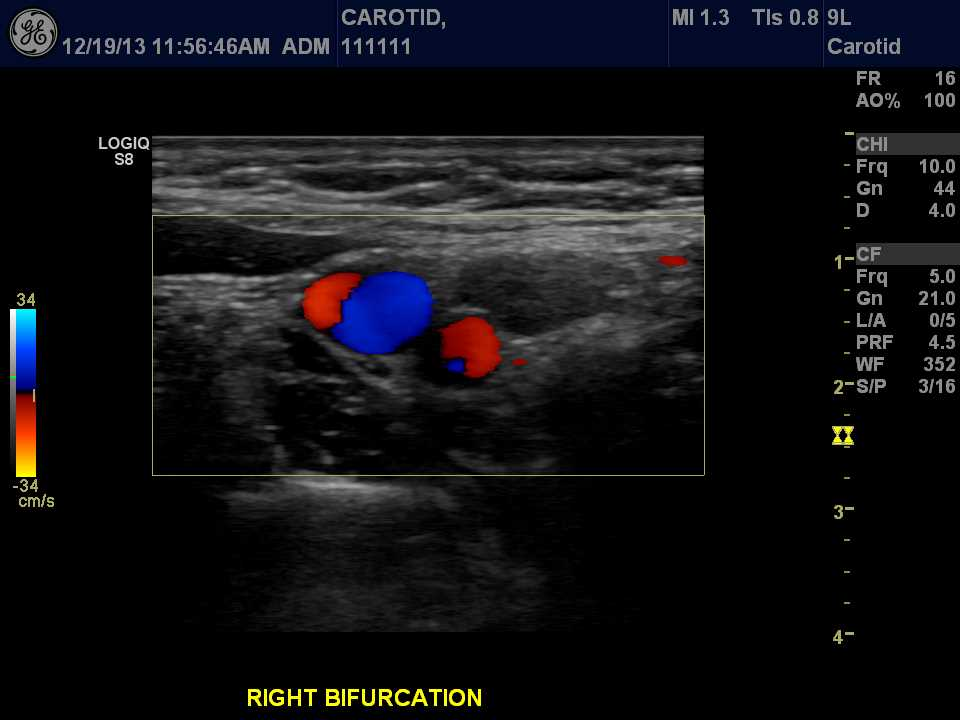Select the CHI parameter header
Screen dimensions: 960x720
(x=872, y=144)
